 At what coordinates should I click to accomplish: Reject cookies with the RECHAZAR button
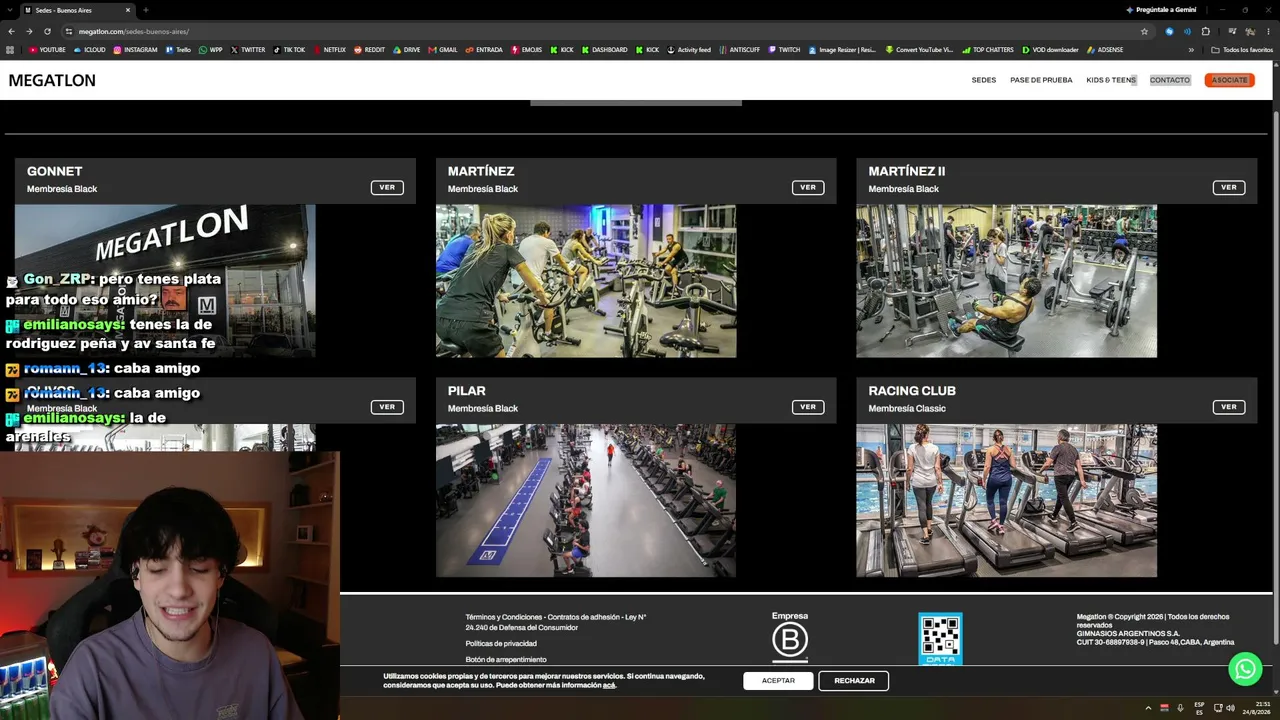tap(854, 681)
